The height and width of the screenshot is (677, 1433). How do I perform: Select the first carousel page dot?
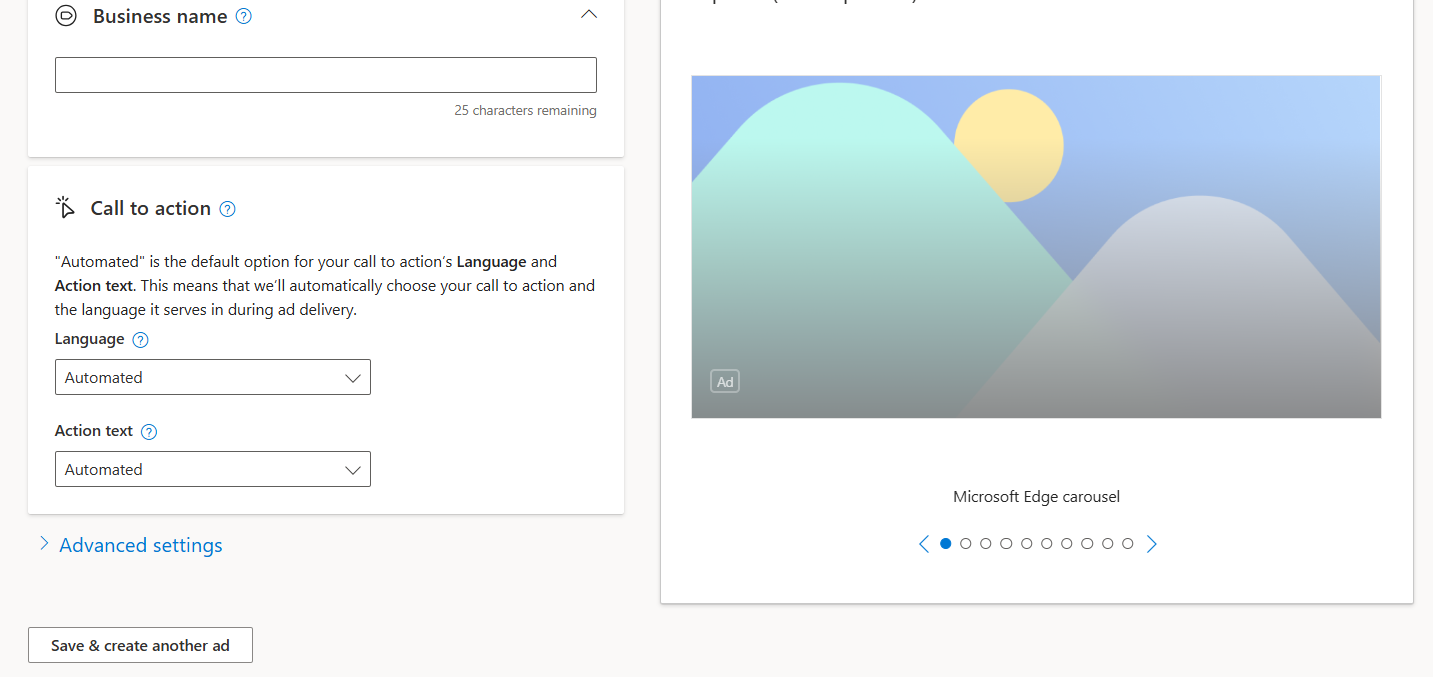(x=945, y=544)
